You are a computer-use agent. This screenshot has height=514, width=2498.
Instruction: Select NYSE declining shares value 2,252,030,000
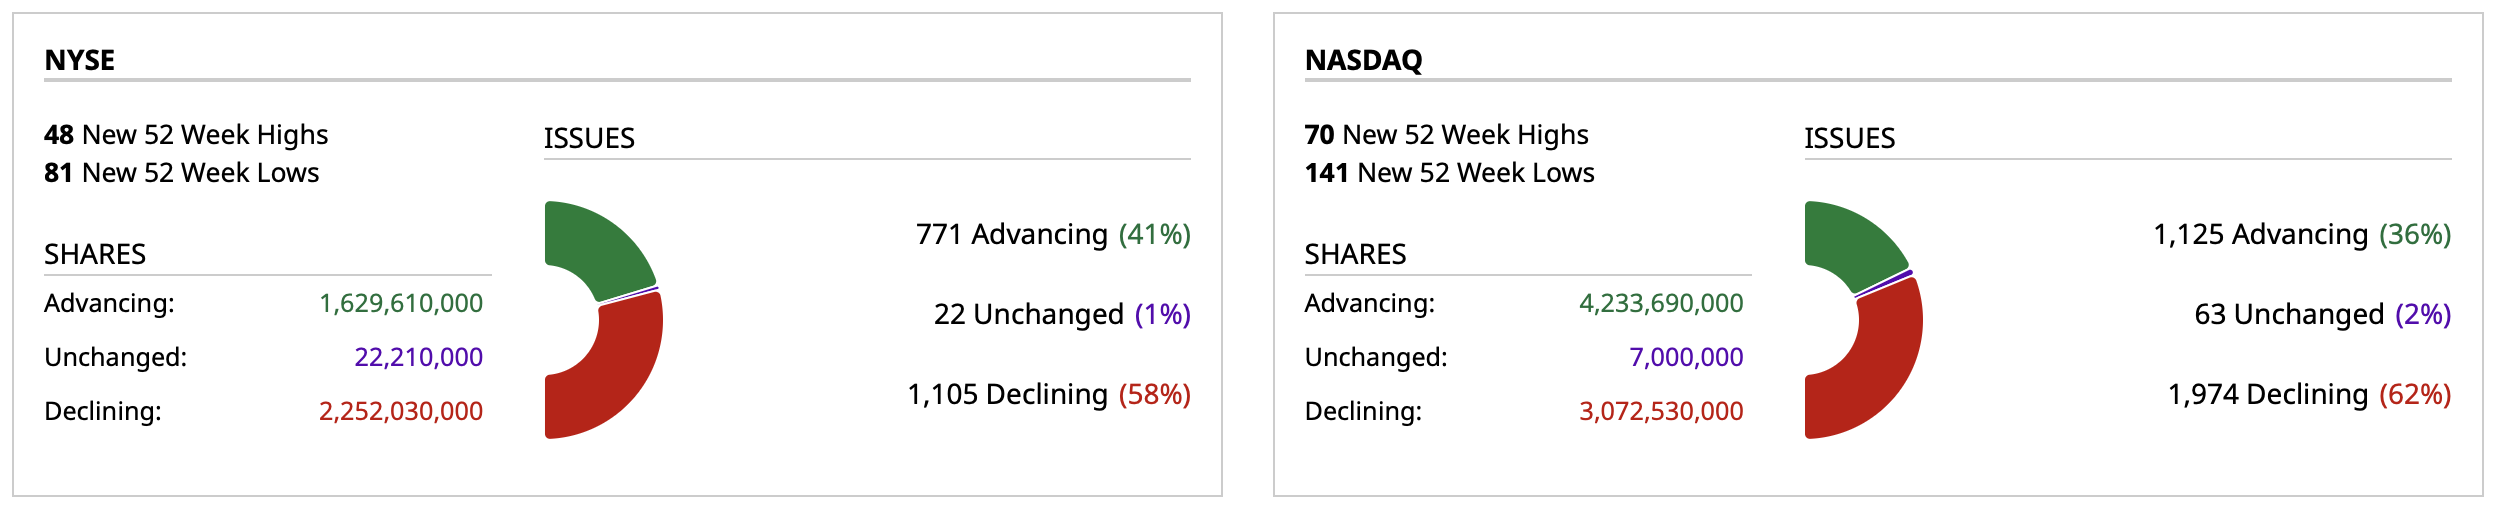pyautogui.click(x=401, y=411)
